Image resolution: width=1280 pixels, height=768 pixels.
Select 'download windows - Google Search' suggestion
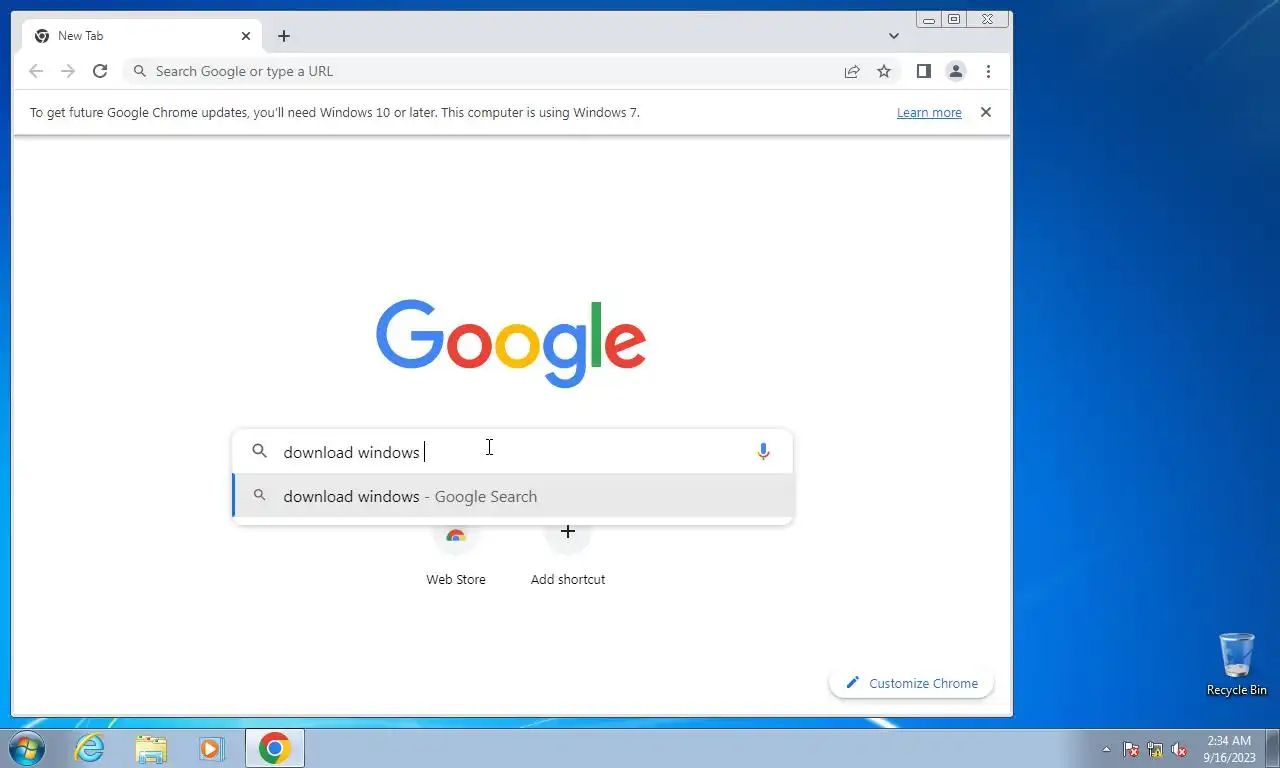point(513,496)
